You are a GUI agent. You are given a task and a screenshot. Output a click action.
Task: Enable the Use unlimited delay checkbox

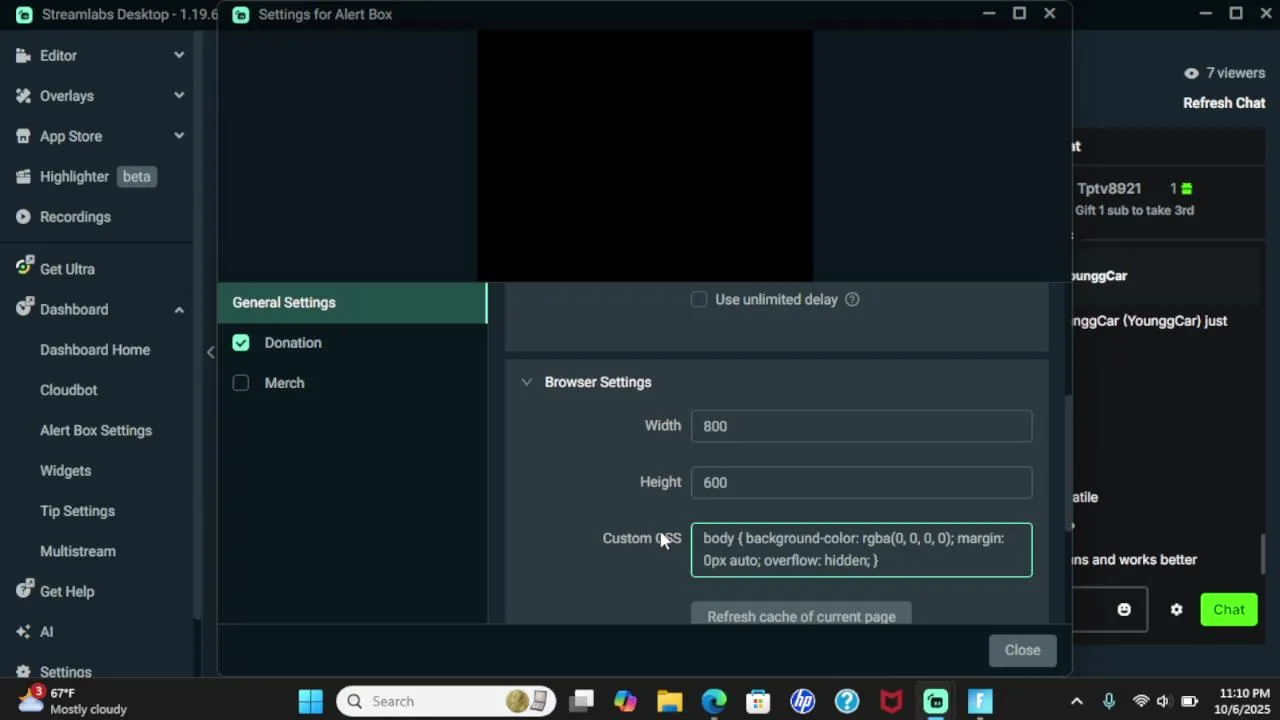(699, 299)
